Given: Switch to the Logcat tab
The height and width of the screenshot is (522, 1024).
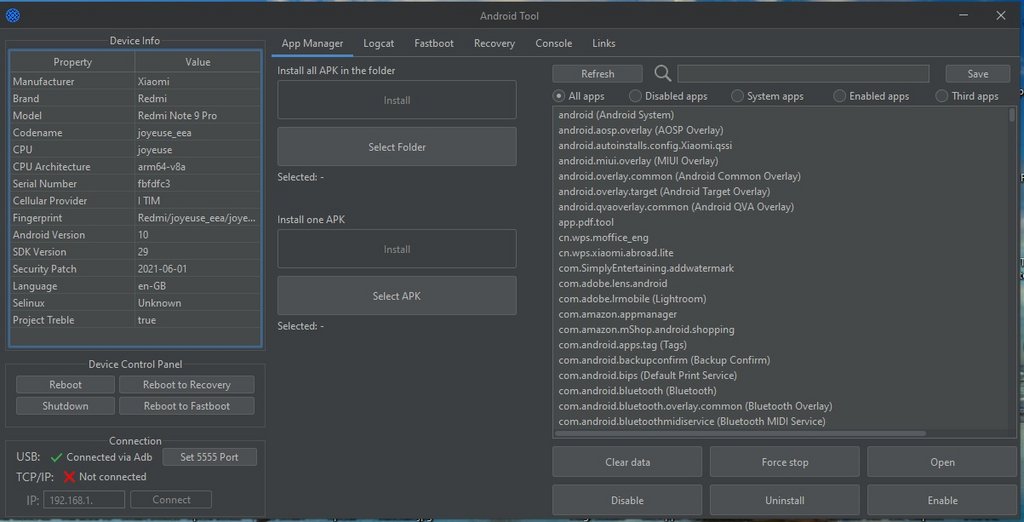Looking at the screenshot, I should tap(379, 44).
